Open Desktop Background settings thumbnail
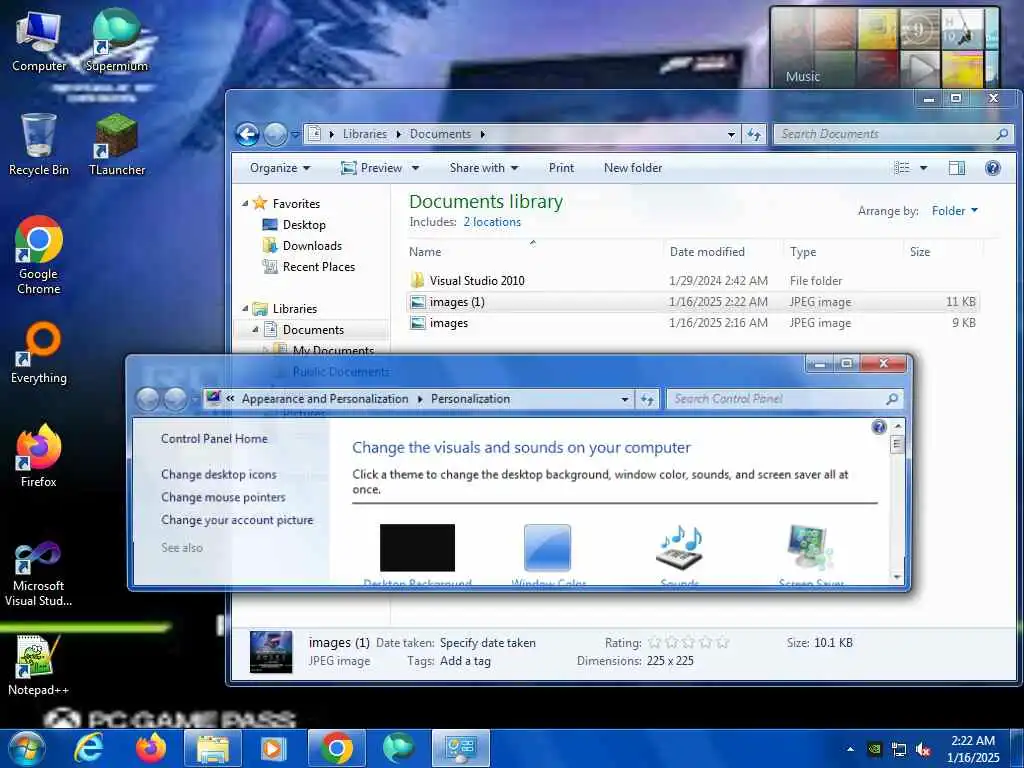 417,548
